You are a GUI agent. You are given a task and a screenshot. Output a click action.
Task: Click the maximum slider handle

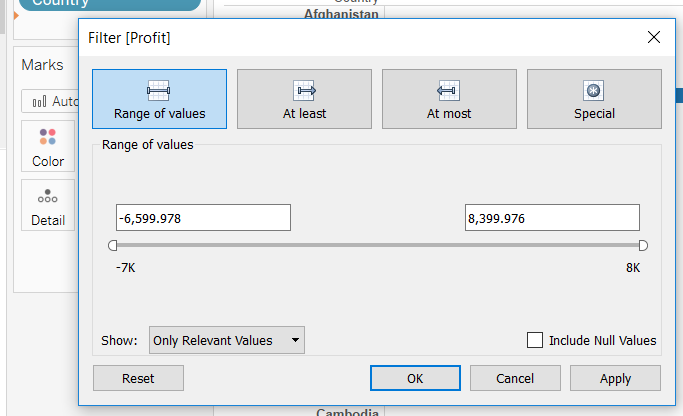click(x=643, y=245)
